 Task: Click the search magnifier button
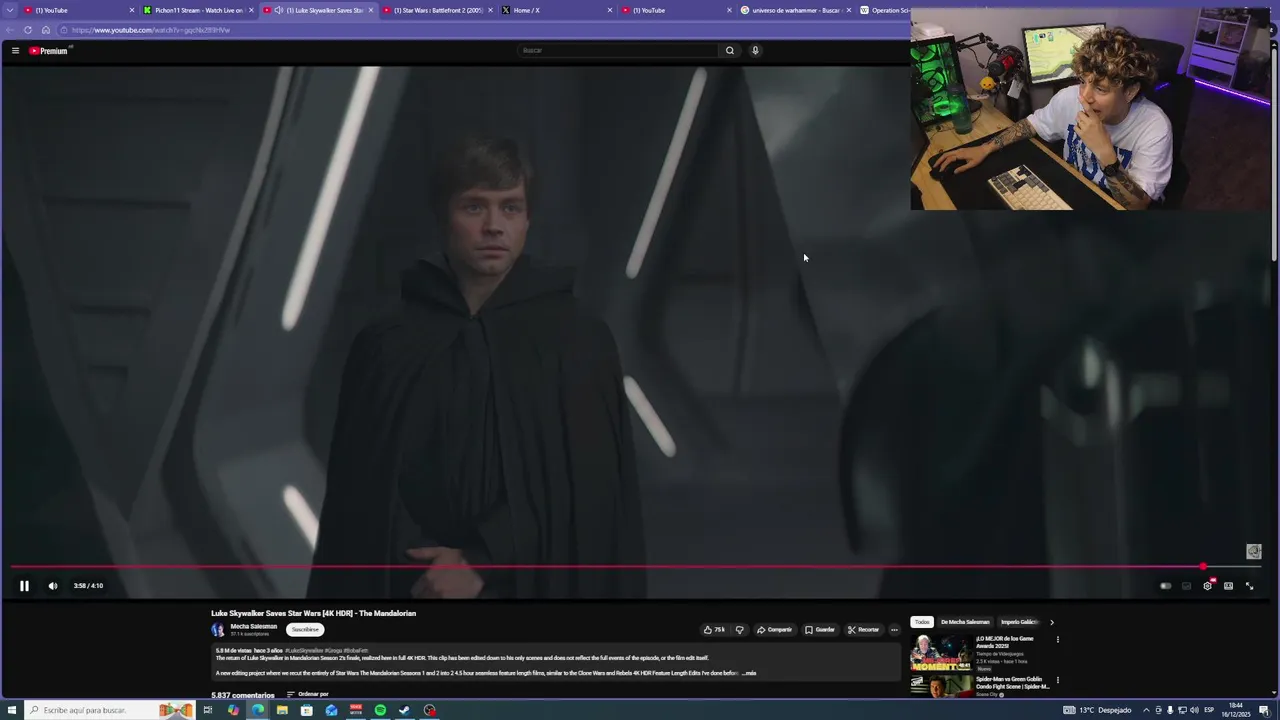point(730,50)
